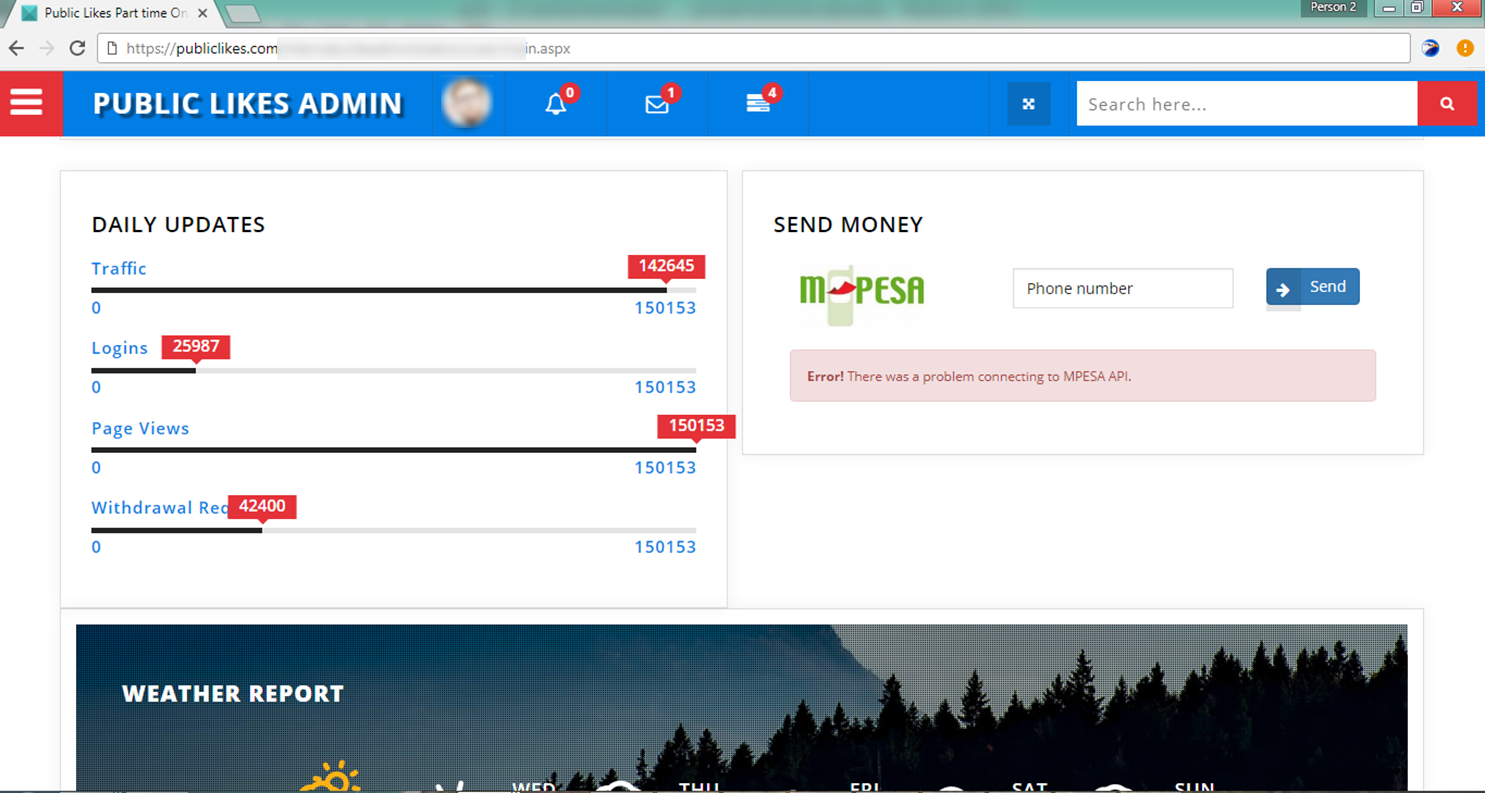This screenshot has height=793, width=1485.
Task: Open the red hamburger menu
Action: click(x=27, y=103)
